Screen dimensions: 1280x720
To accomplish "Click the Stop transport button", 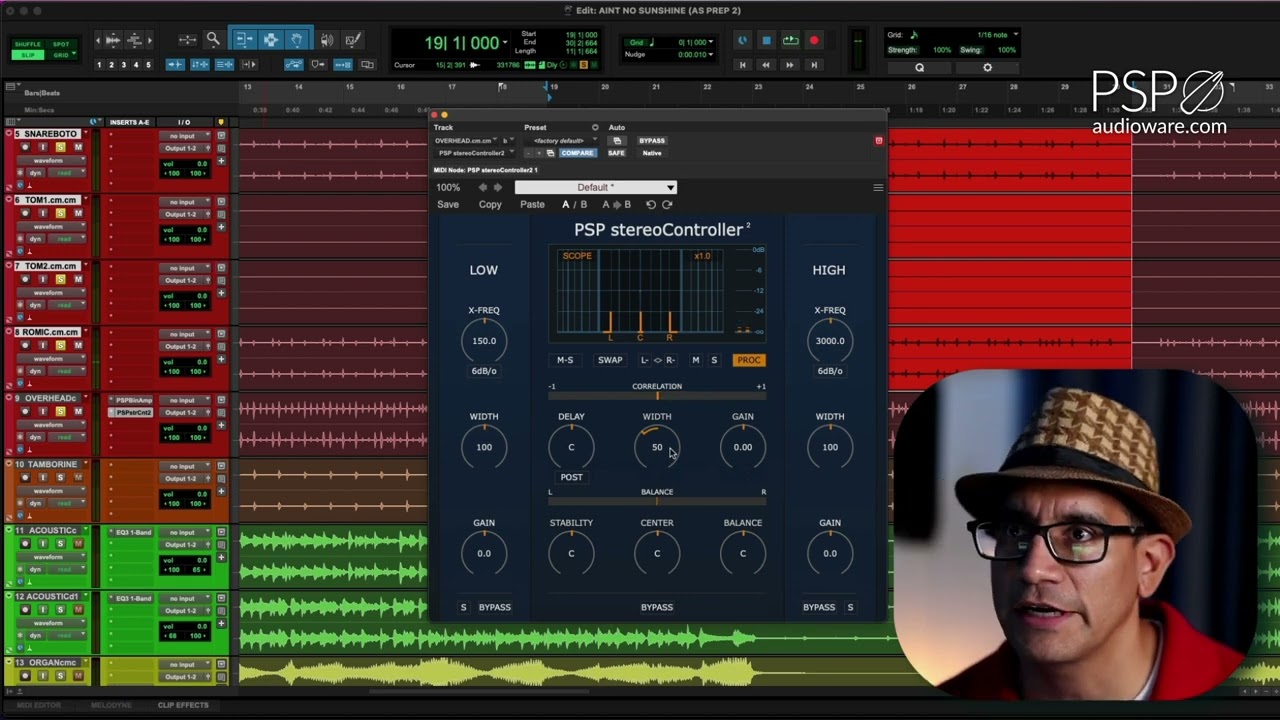I will click(766, 41).
